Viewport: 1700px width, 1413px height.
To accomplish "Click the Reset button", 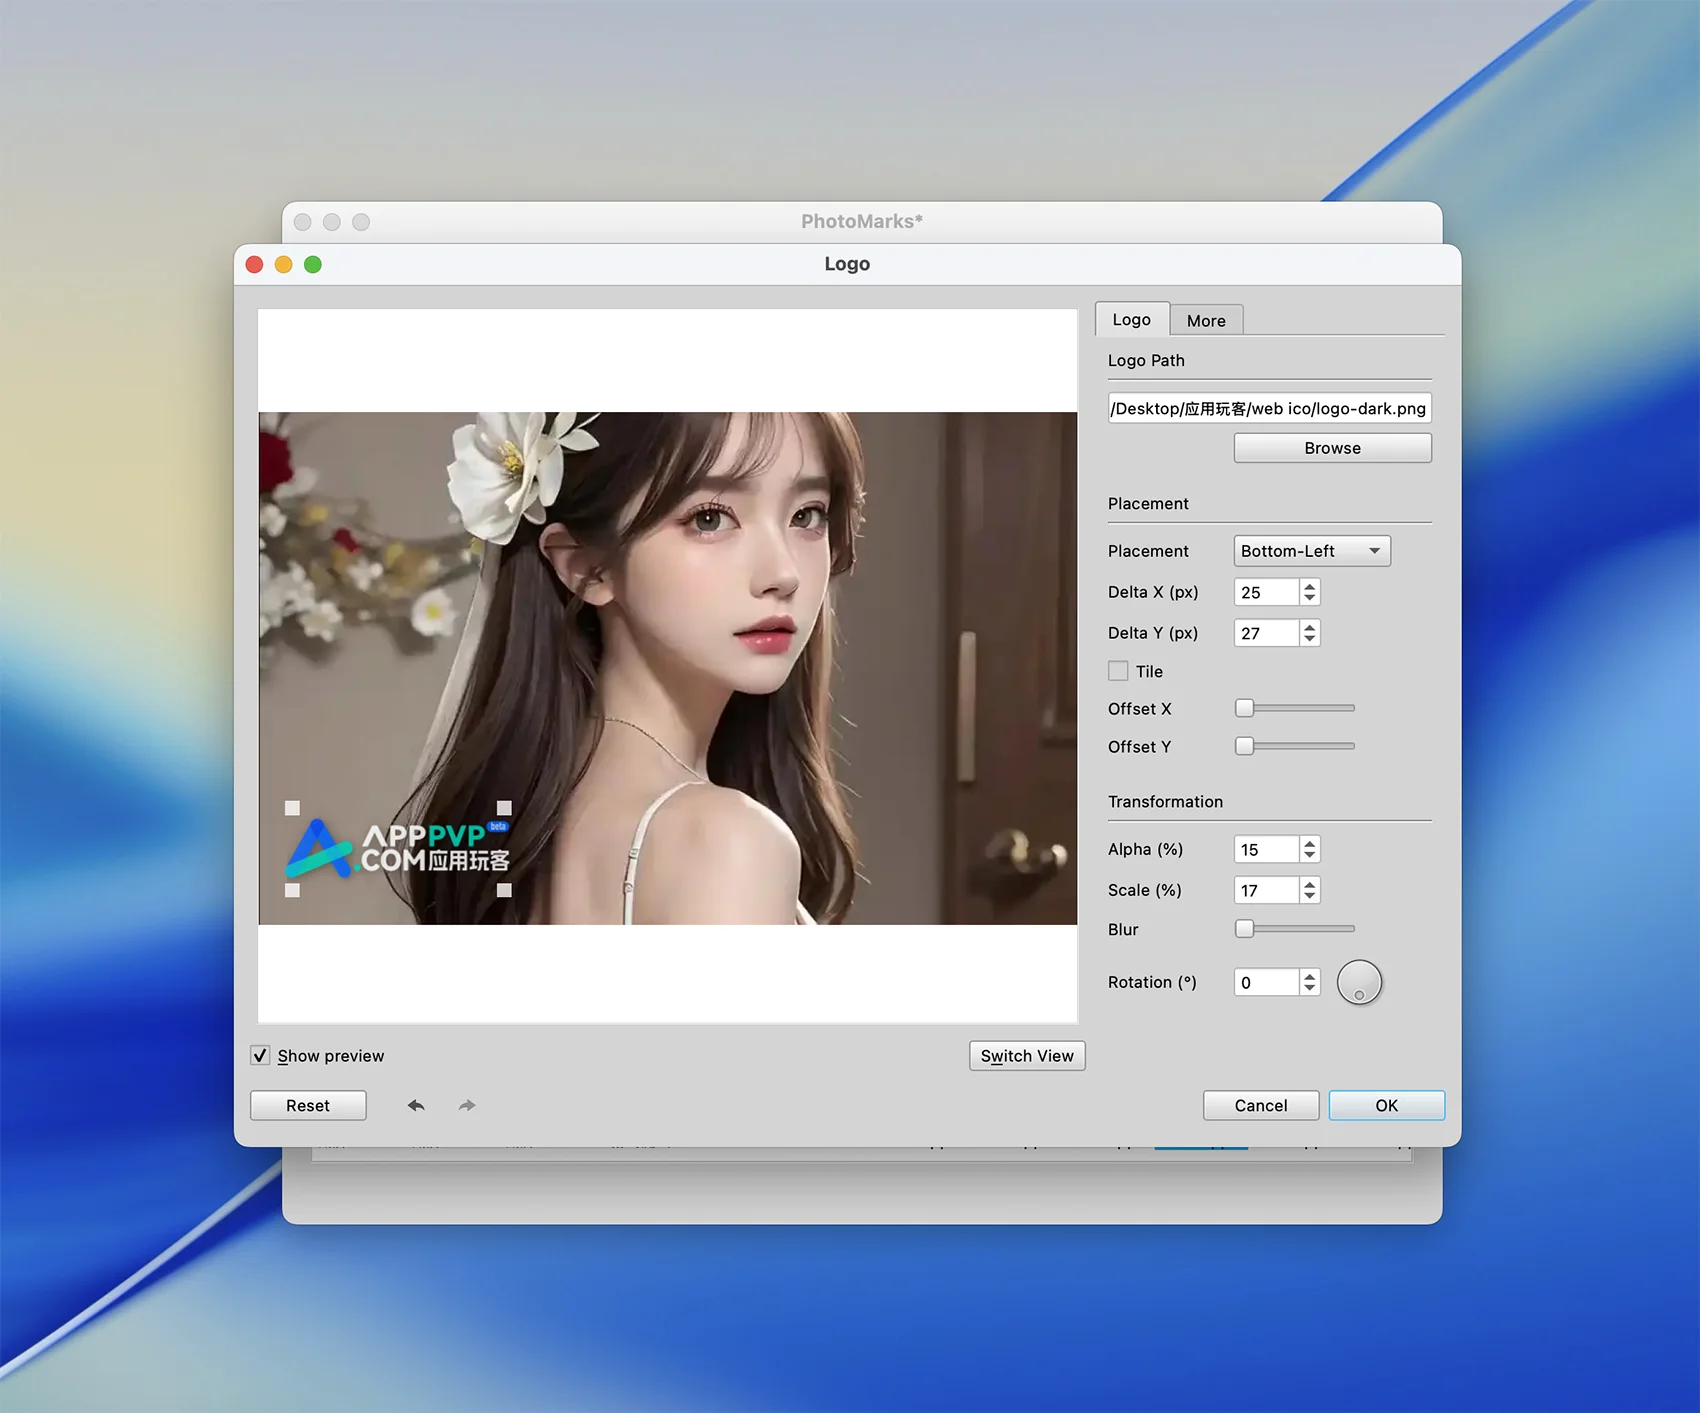I will coord(308,1105).
